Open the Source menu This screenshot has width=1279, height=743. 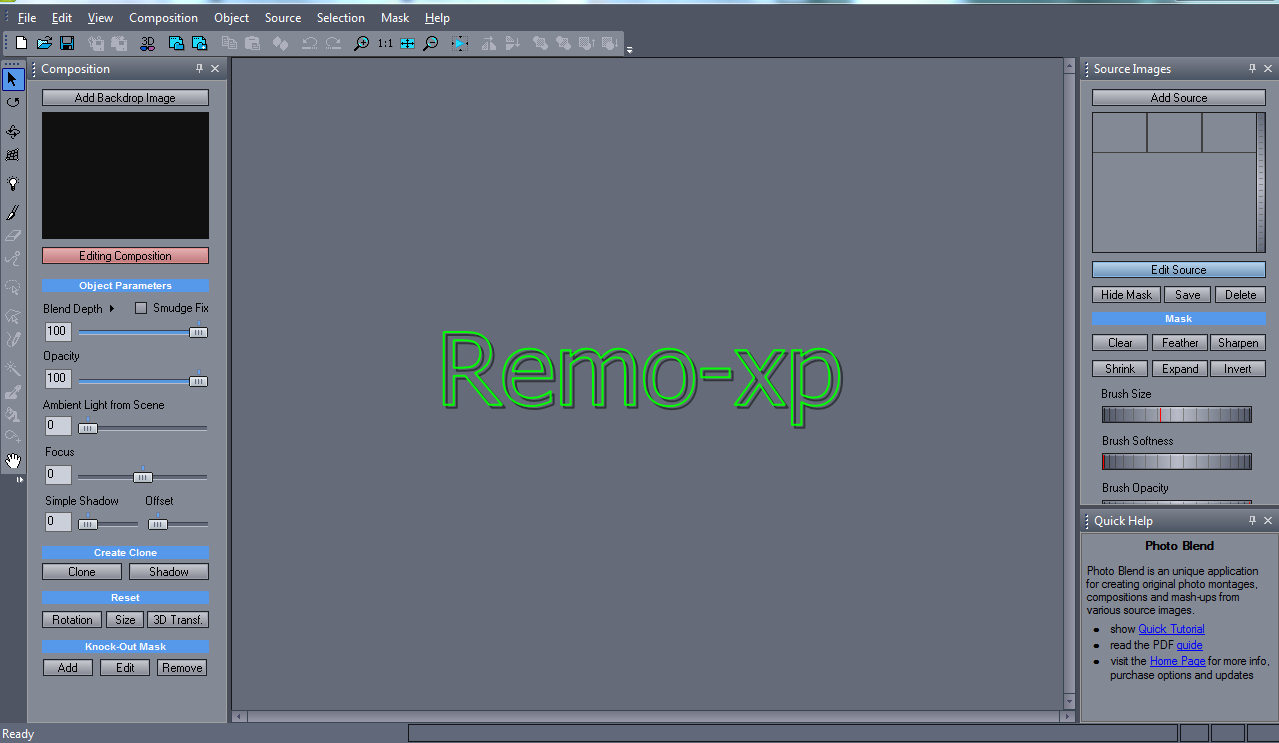click(x=283, y=18)
